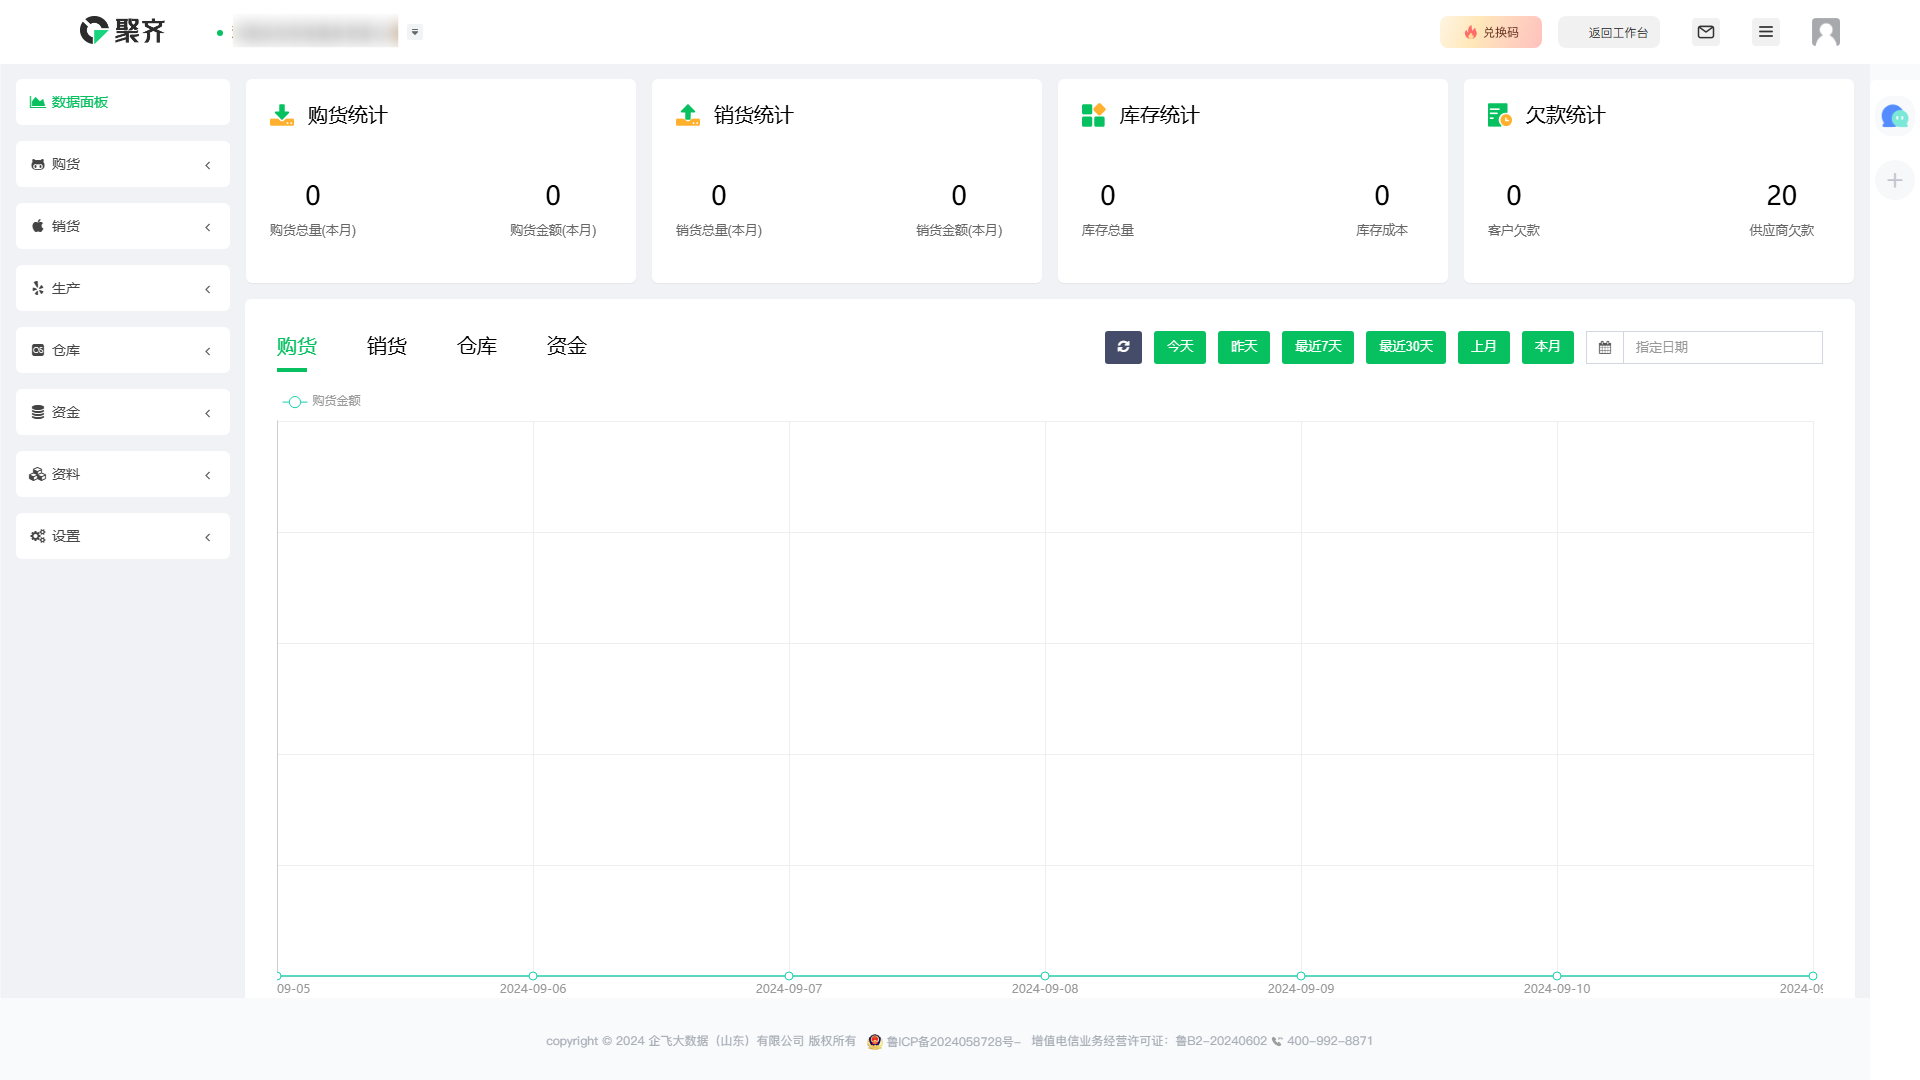Expand the 购货 menu chevron
Image resolution: width=1920 pixels, height=1080 pixels.
[208, 165]
